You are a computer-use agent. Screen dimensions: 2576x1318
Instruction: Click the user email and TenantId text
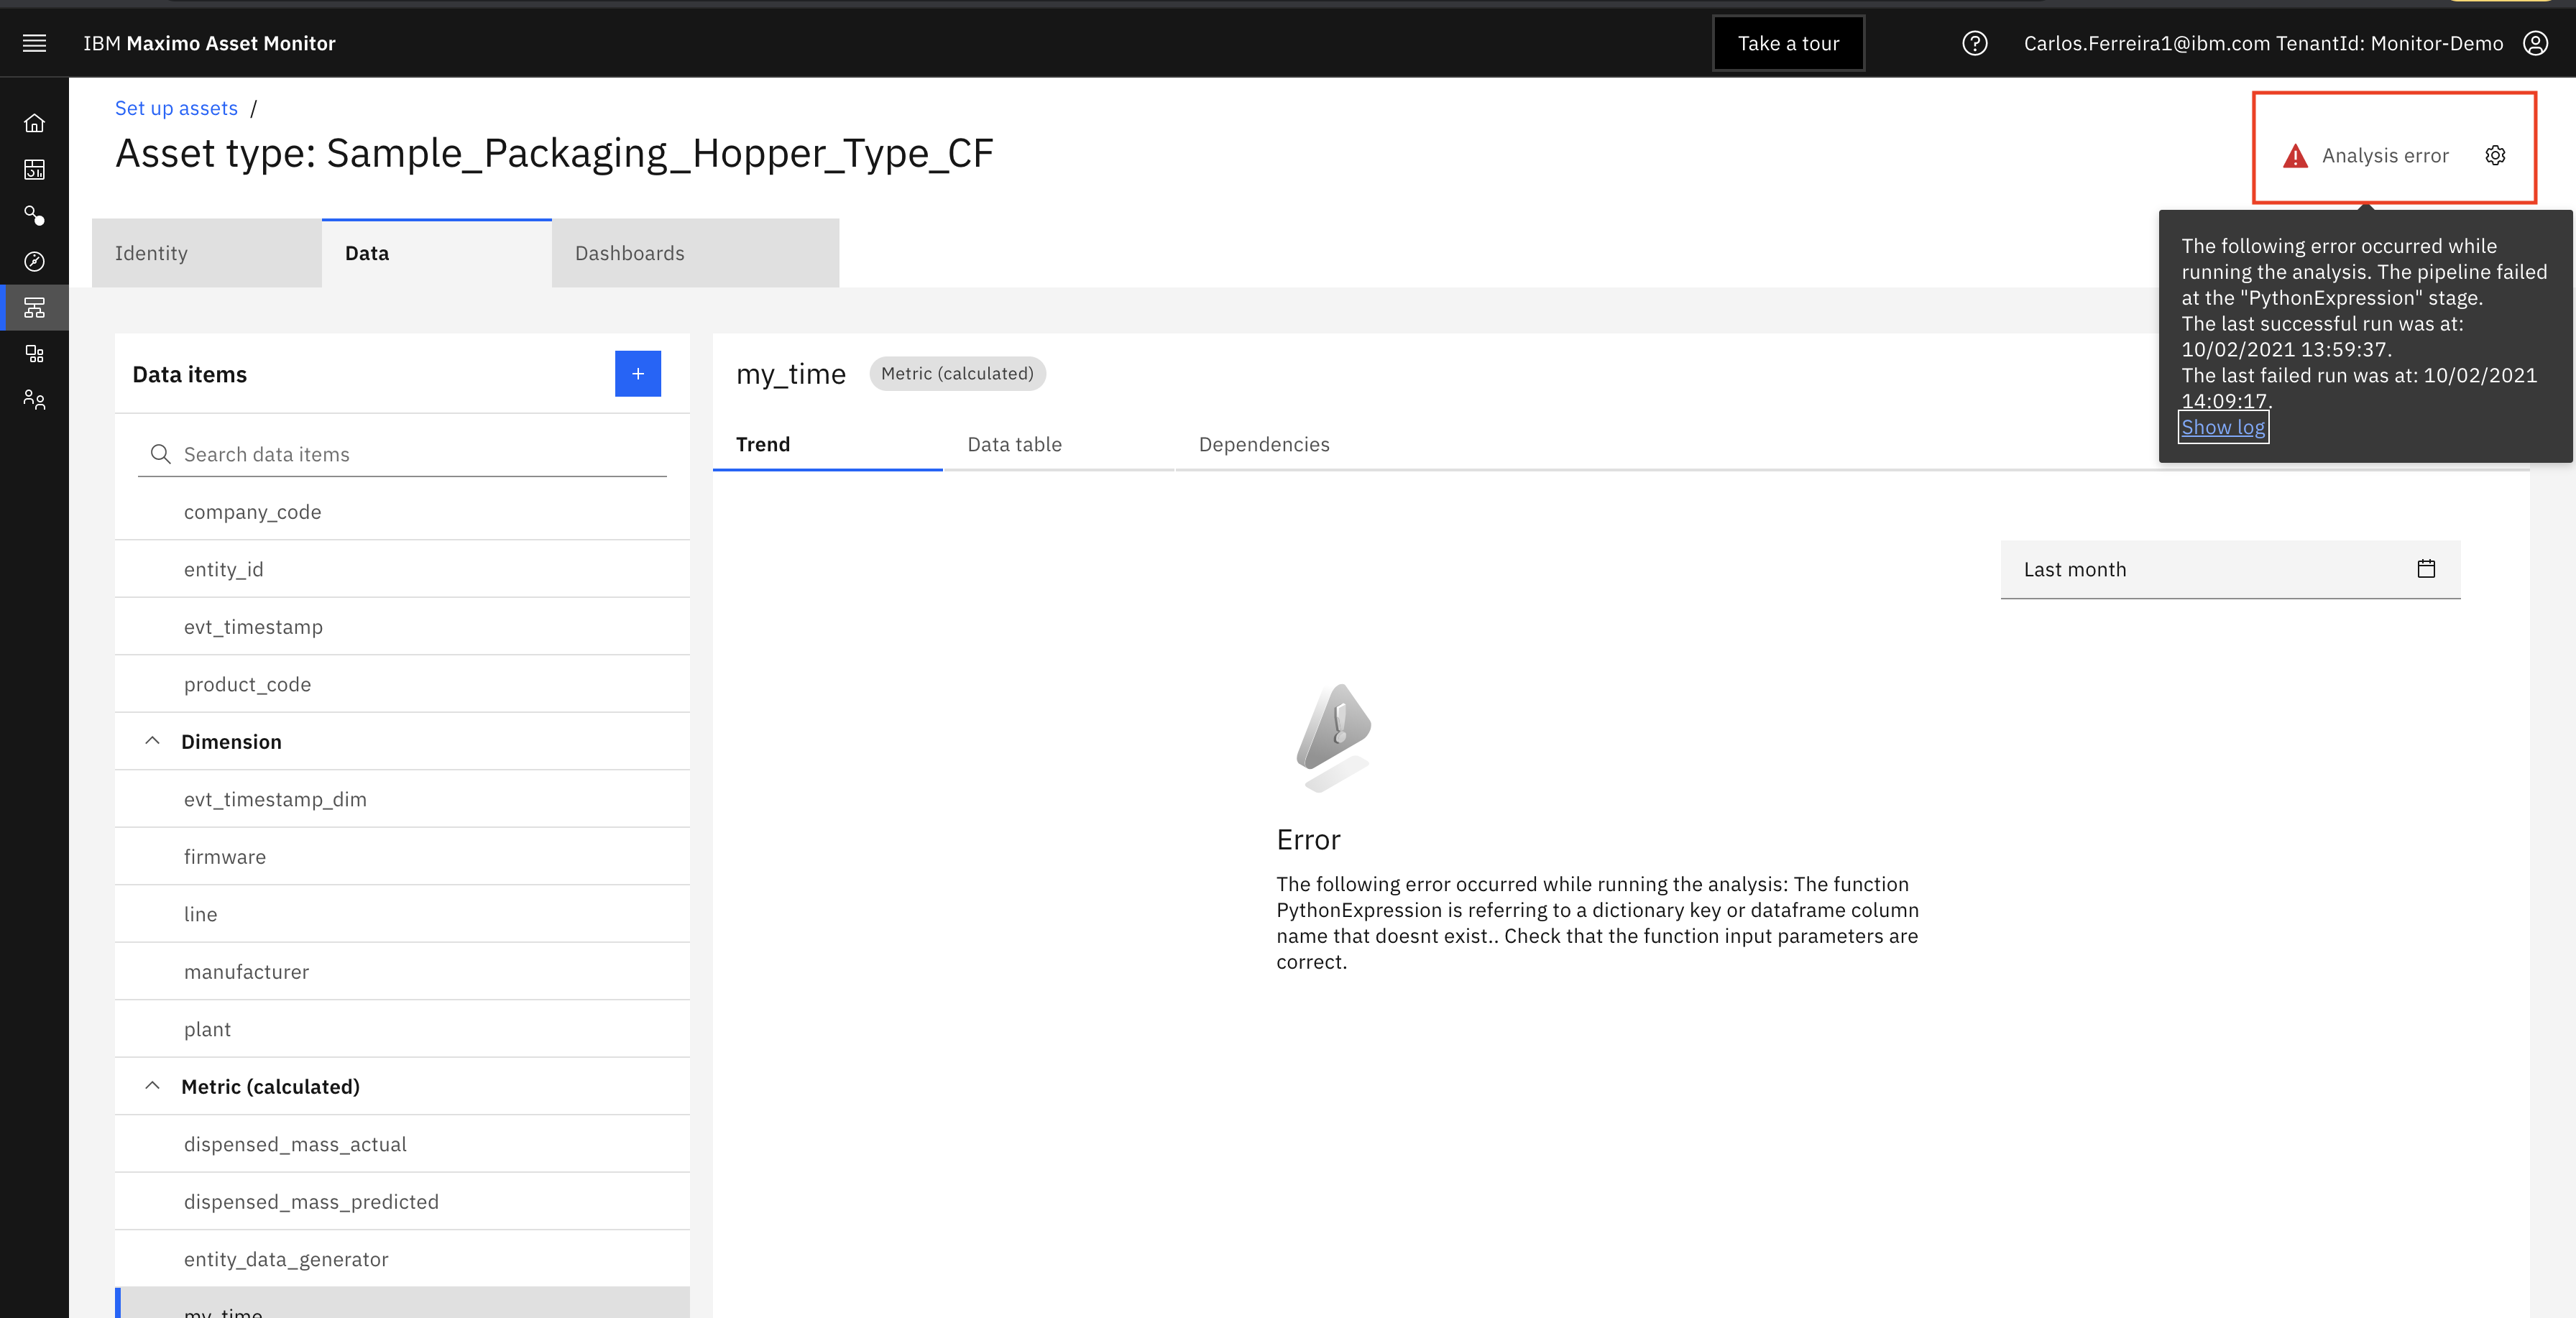[2263, 43]
